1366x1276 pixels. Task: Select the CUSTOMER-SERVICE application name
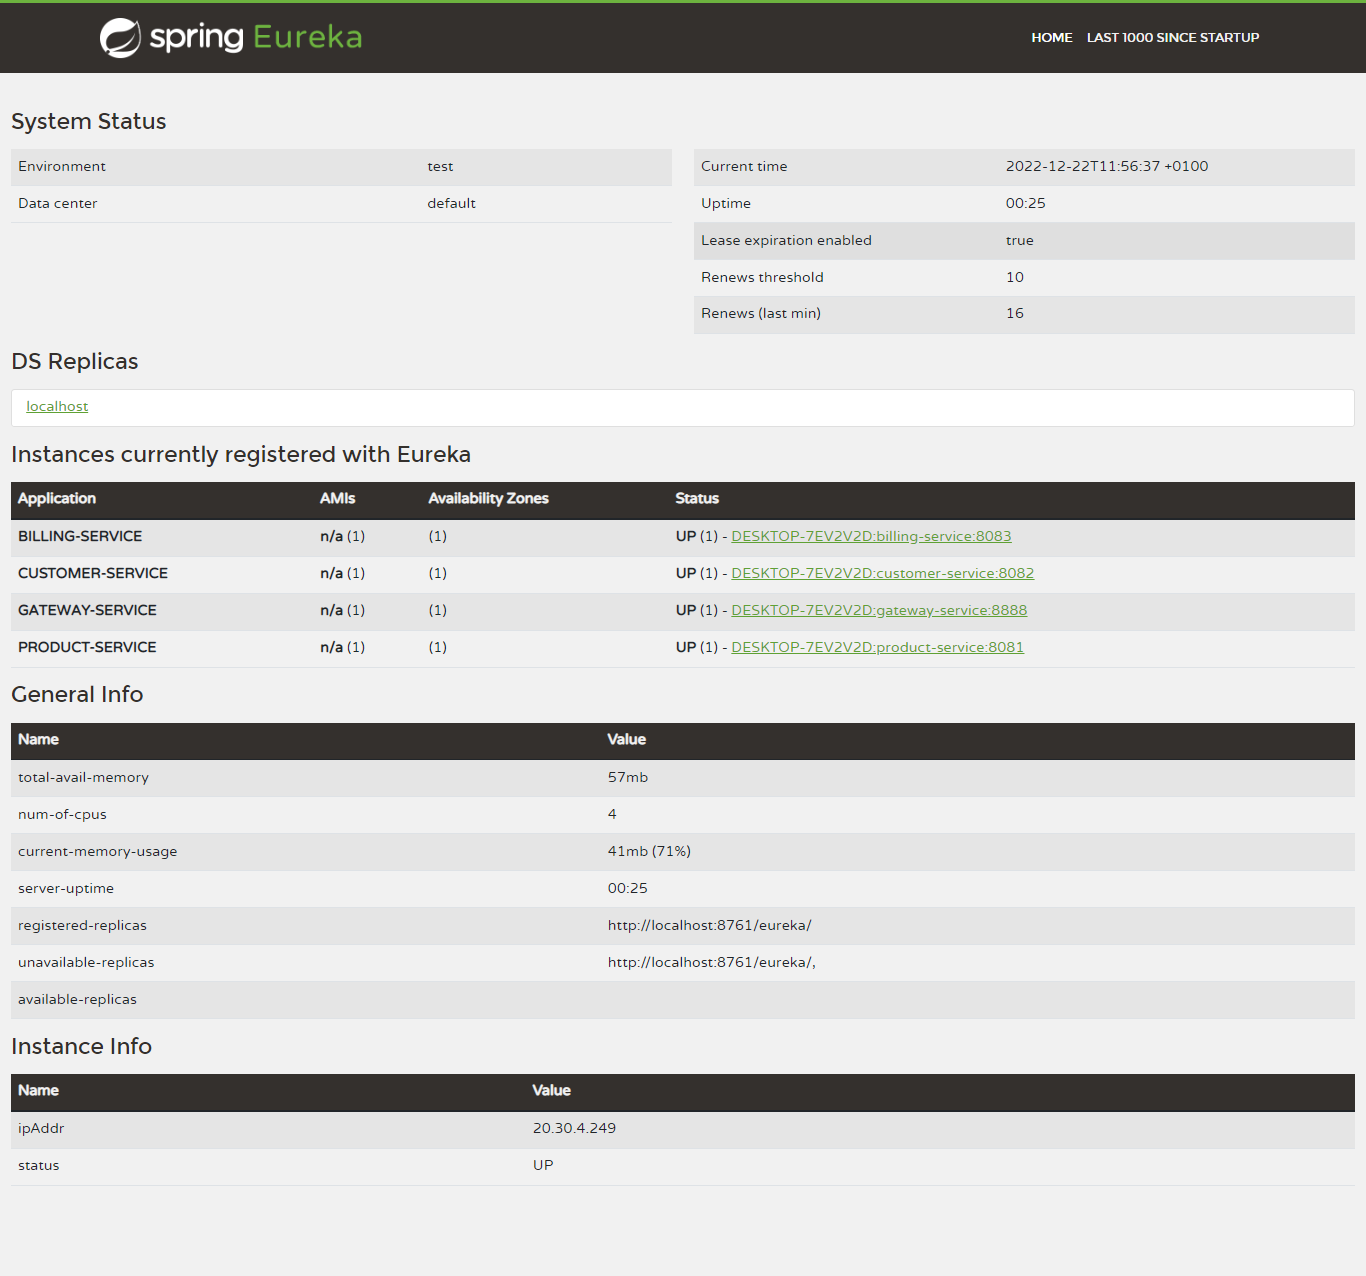click(x=93, y=574)
